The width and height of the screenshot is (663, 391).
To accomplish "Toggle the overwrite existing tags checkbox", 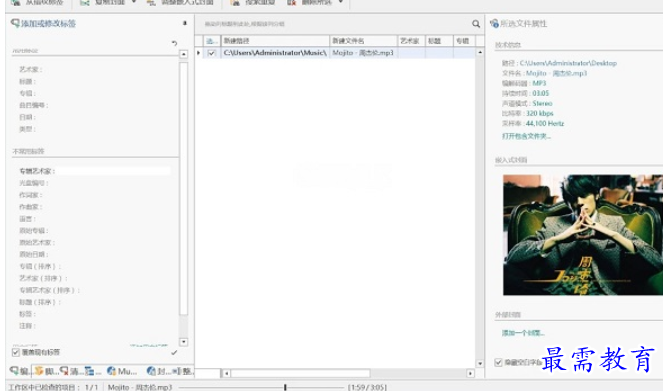I will pos(16,352).
